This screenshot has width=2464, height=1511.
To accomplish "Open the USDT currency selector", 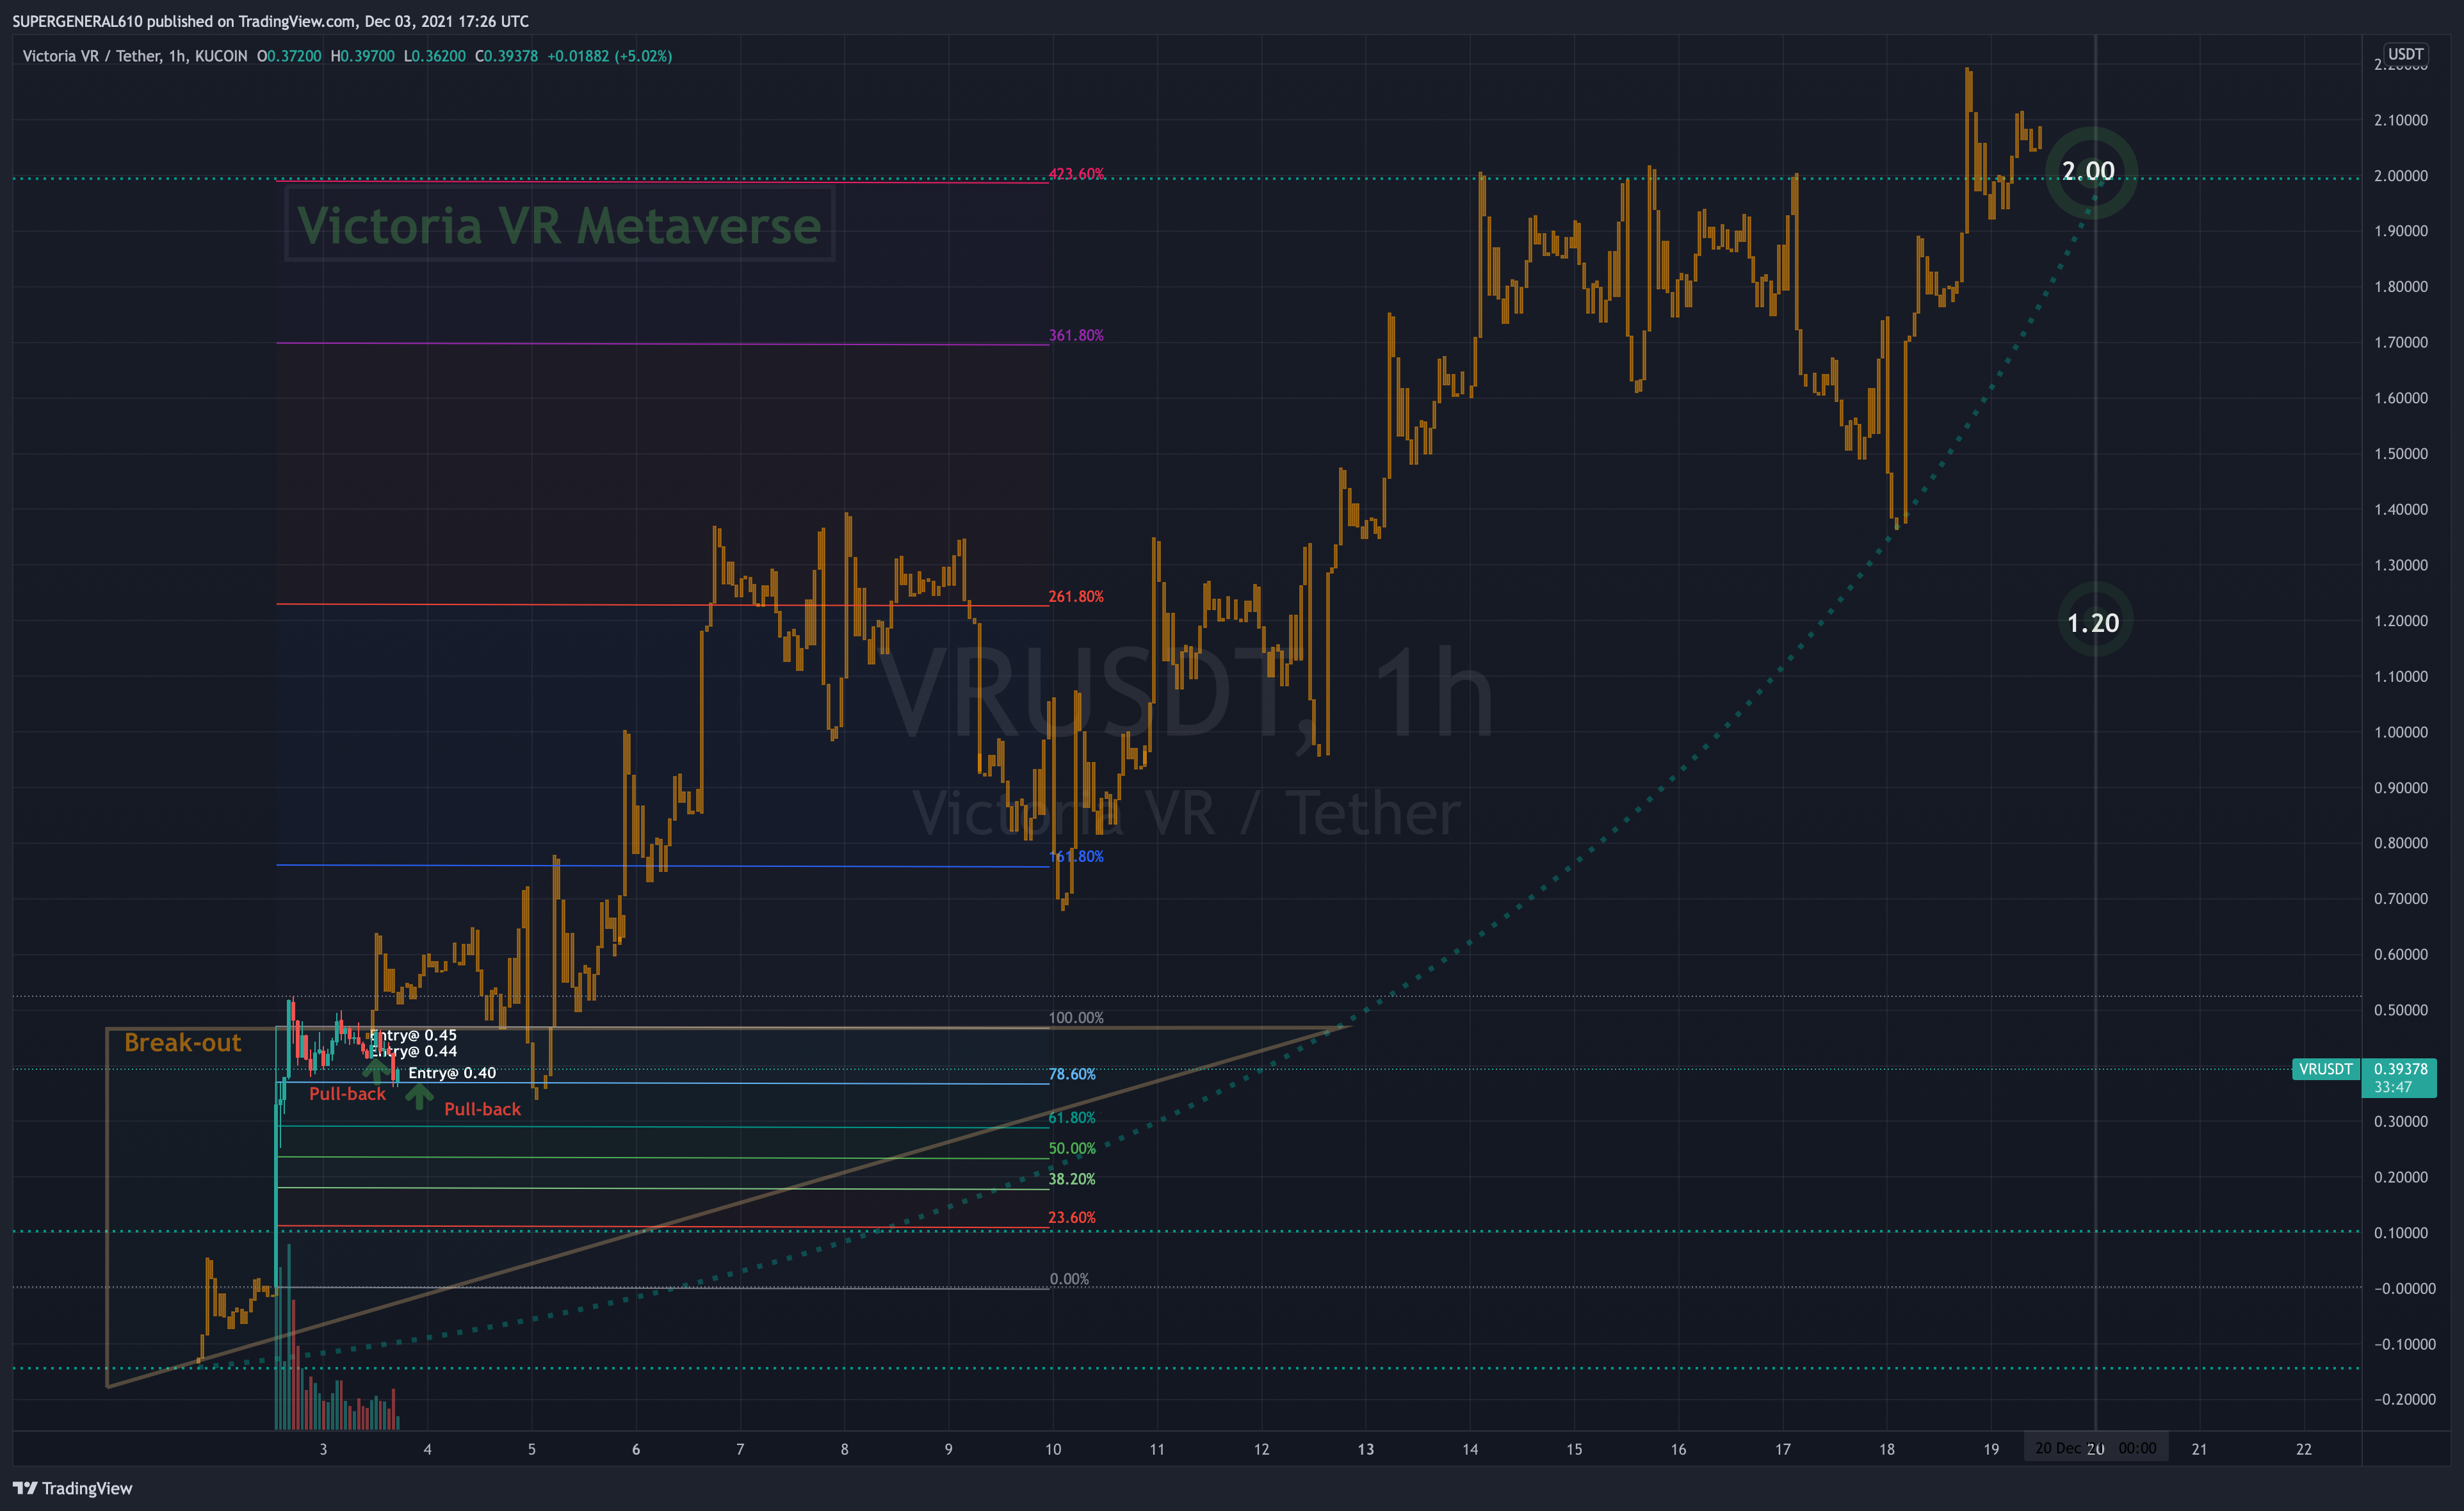I will (2405, 54).
